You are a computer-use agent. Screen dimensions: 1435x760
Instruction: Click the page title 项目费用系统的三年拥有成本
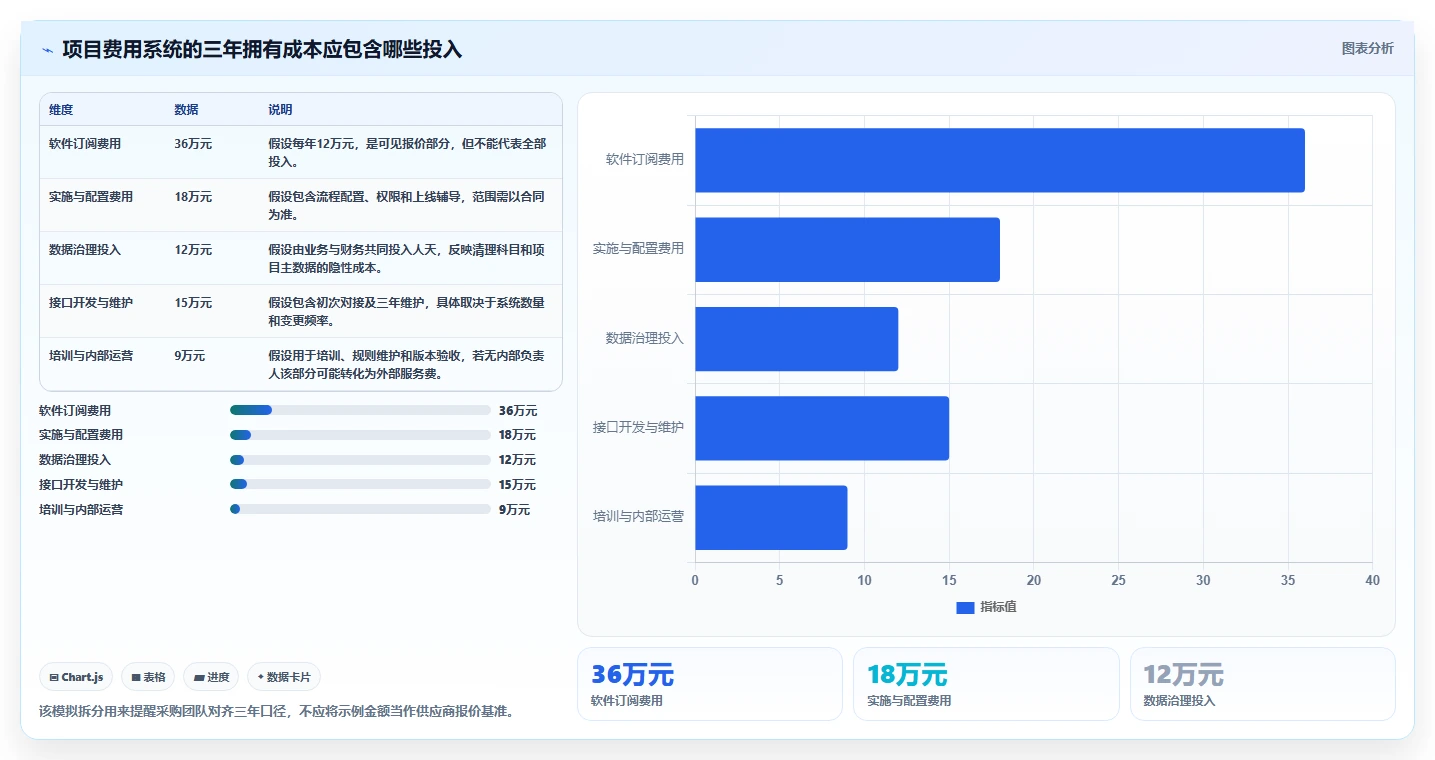(262, 49)
